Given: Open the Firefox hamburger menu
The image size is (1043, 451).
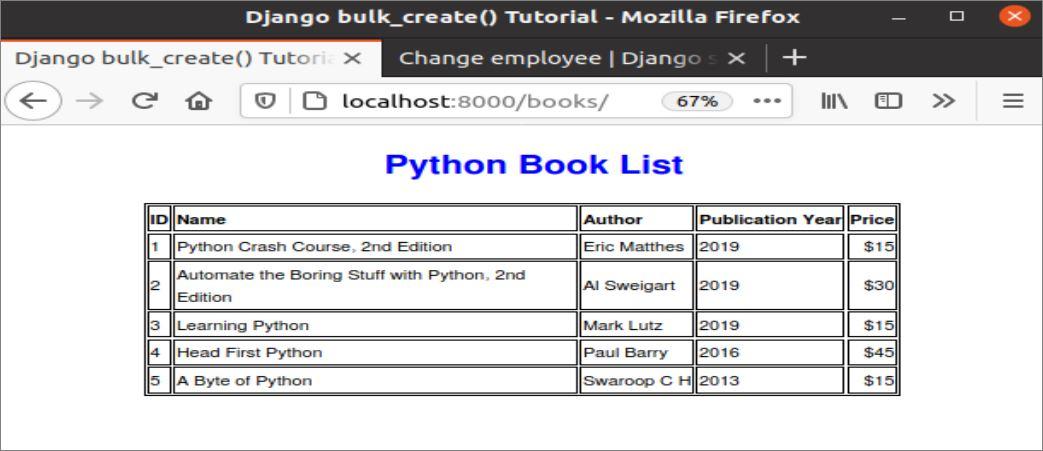Looking at the screenshot, I should coord(1012,101).
